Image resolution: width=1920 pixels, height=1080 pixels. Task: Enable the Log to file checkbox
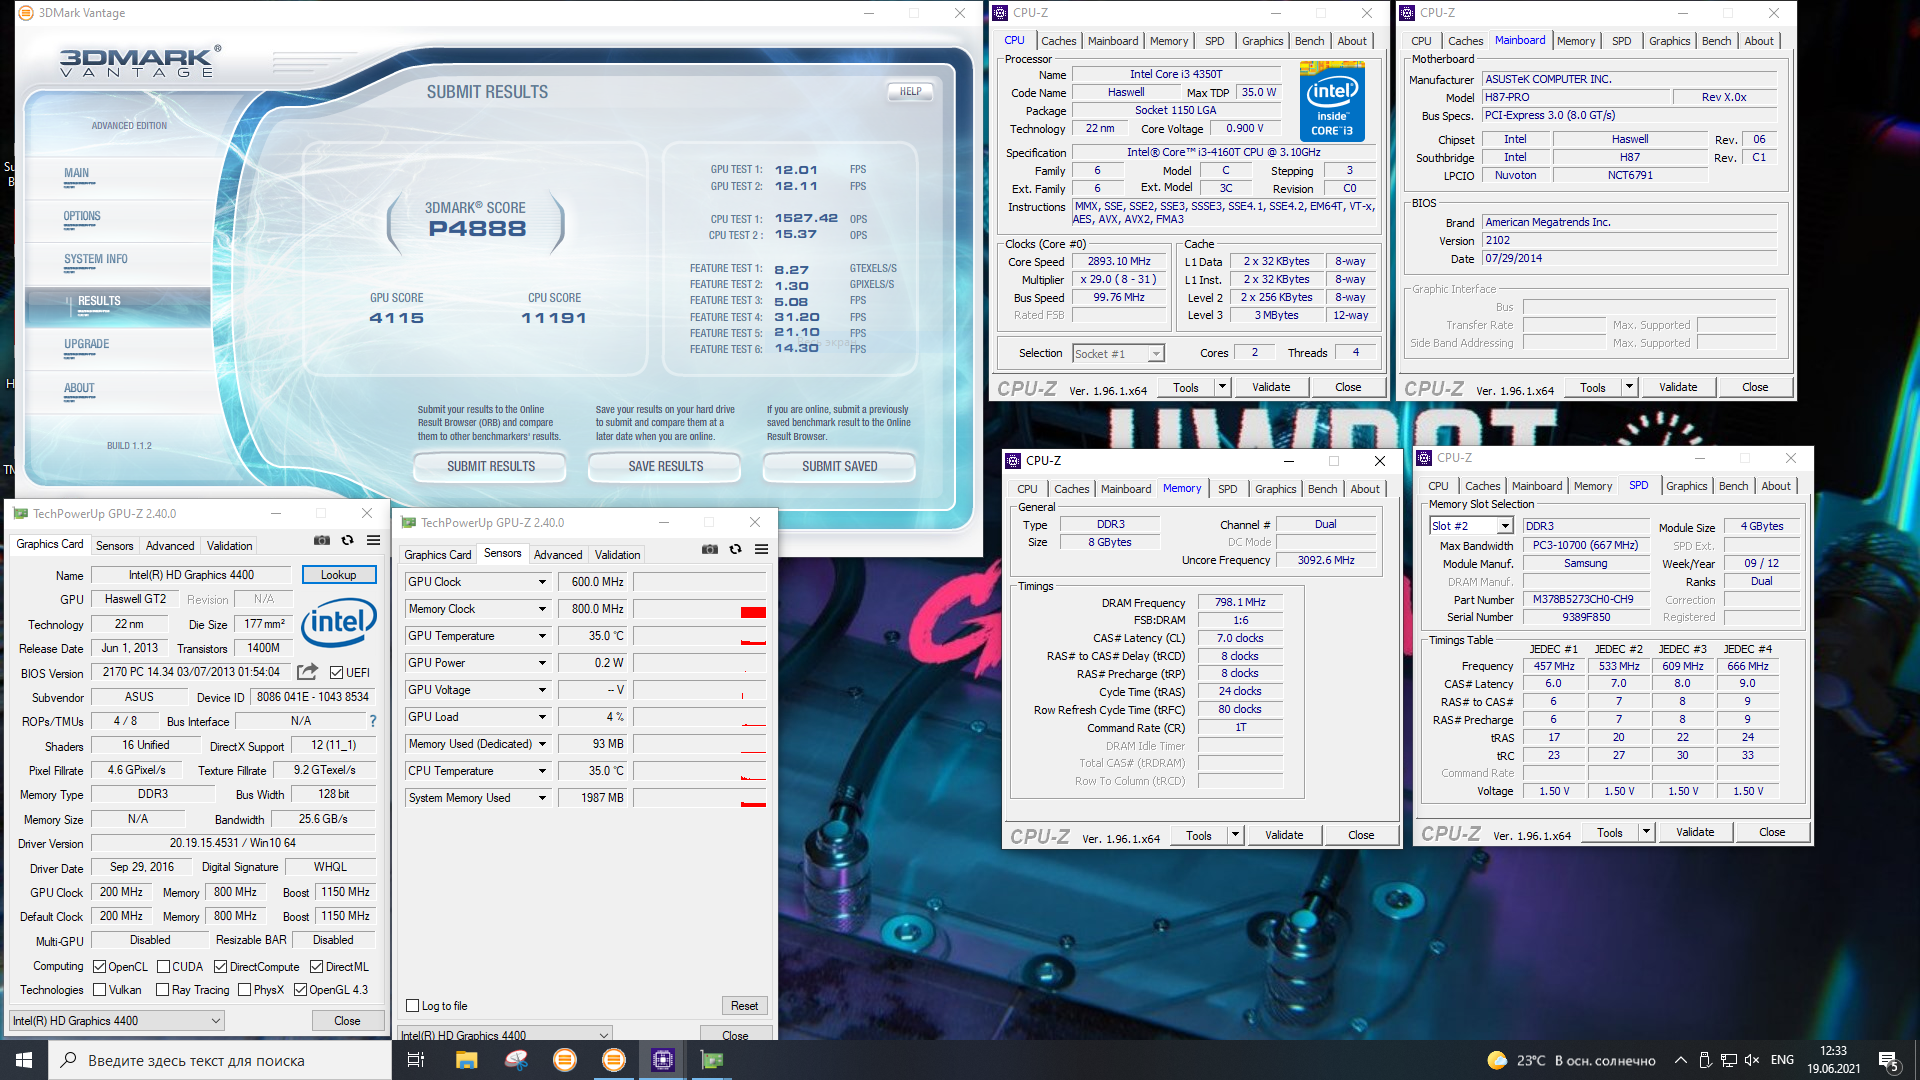(413, 1006)
